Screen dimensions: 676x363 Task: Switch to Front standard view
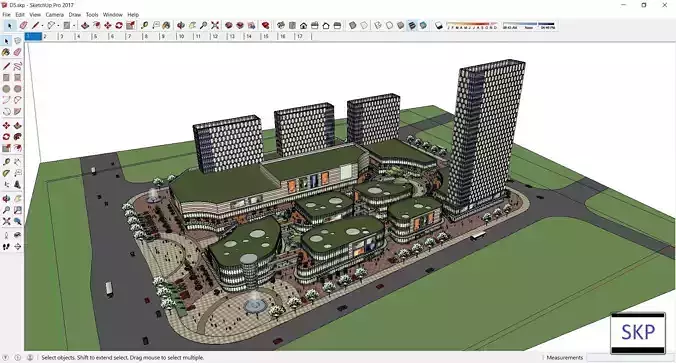point(304,26)
